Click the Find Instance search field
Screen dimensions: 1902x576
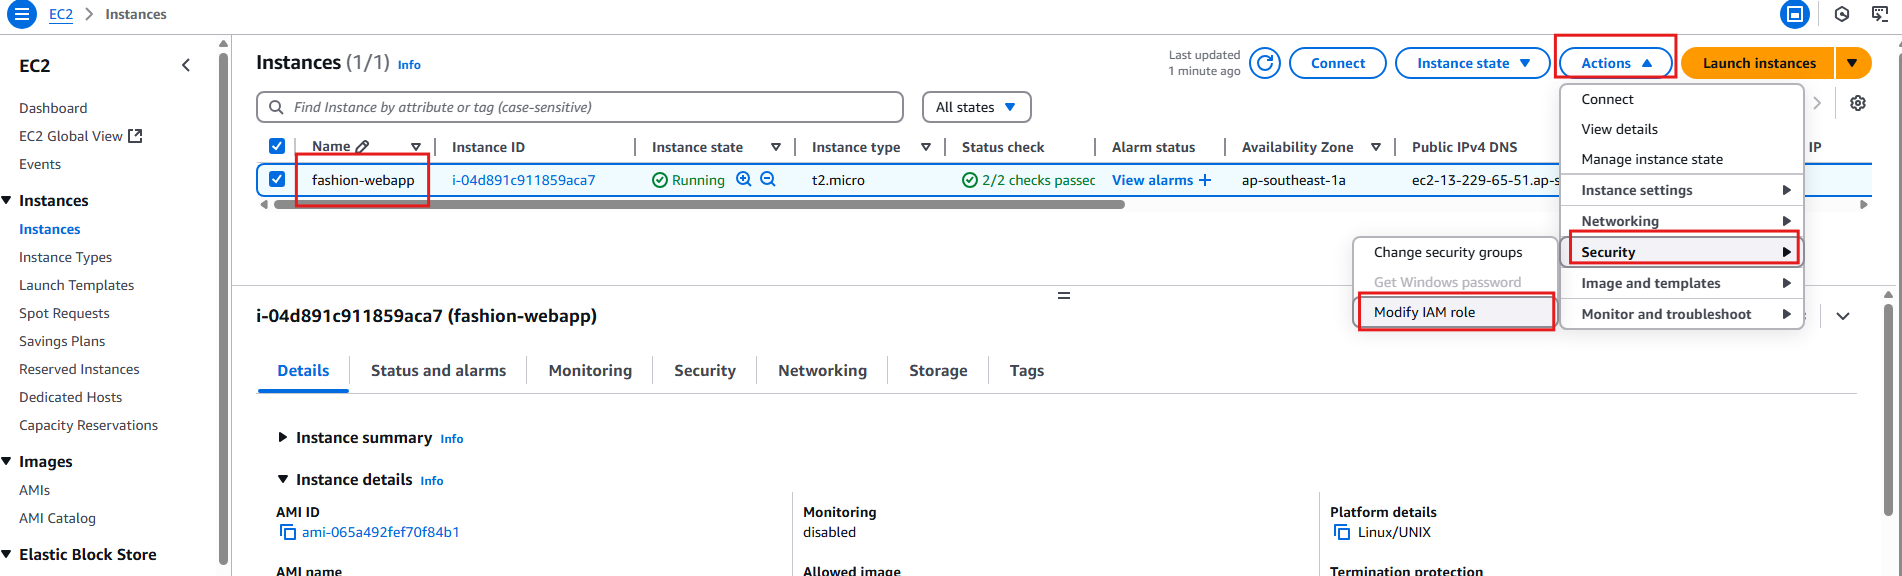tap(580, 107)
